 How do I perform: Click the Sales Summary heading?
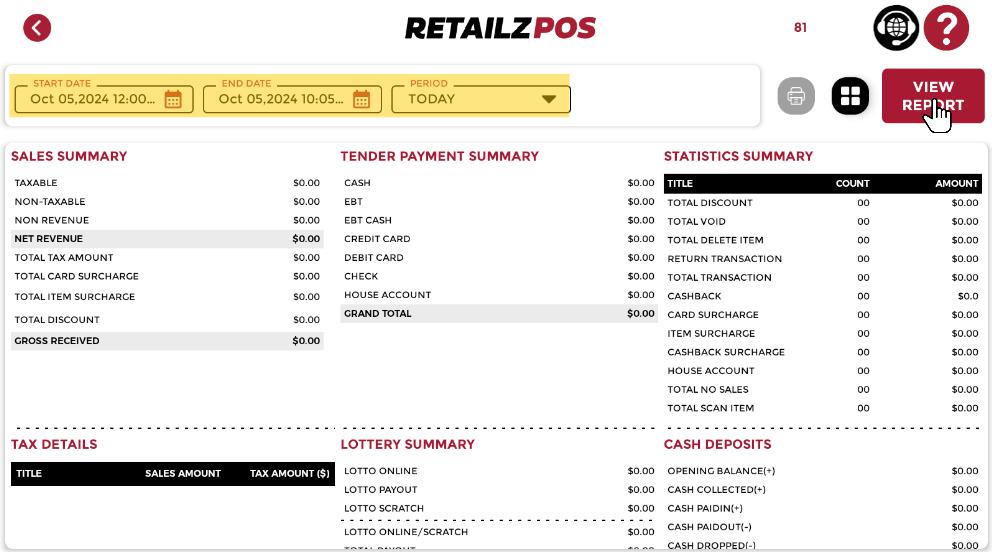tap(69, 156)
